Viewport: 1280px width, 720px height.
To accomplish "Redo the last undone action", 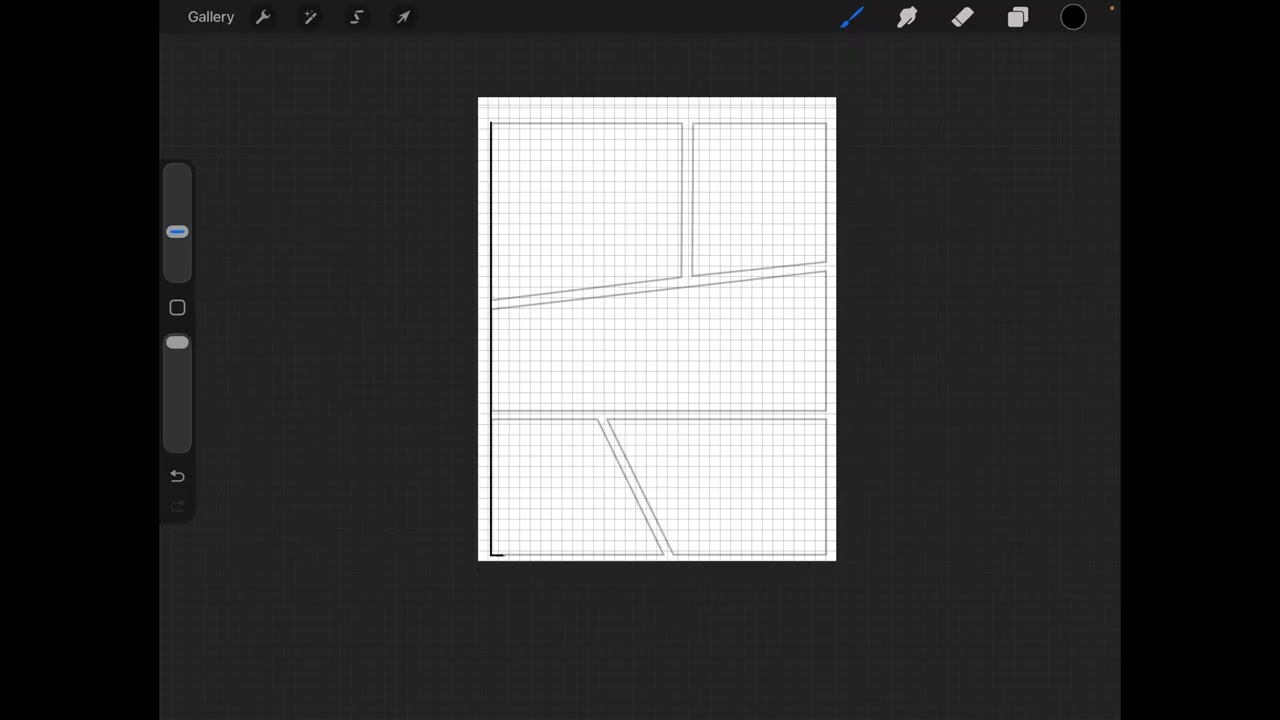I will [177, 506].
